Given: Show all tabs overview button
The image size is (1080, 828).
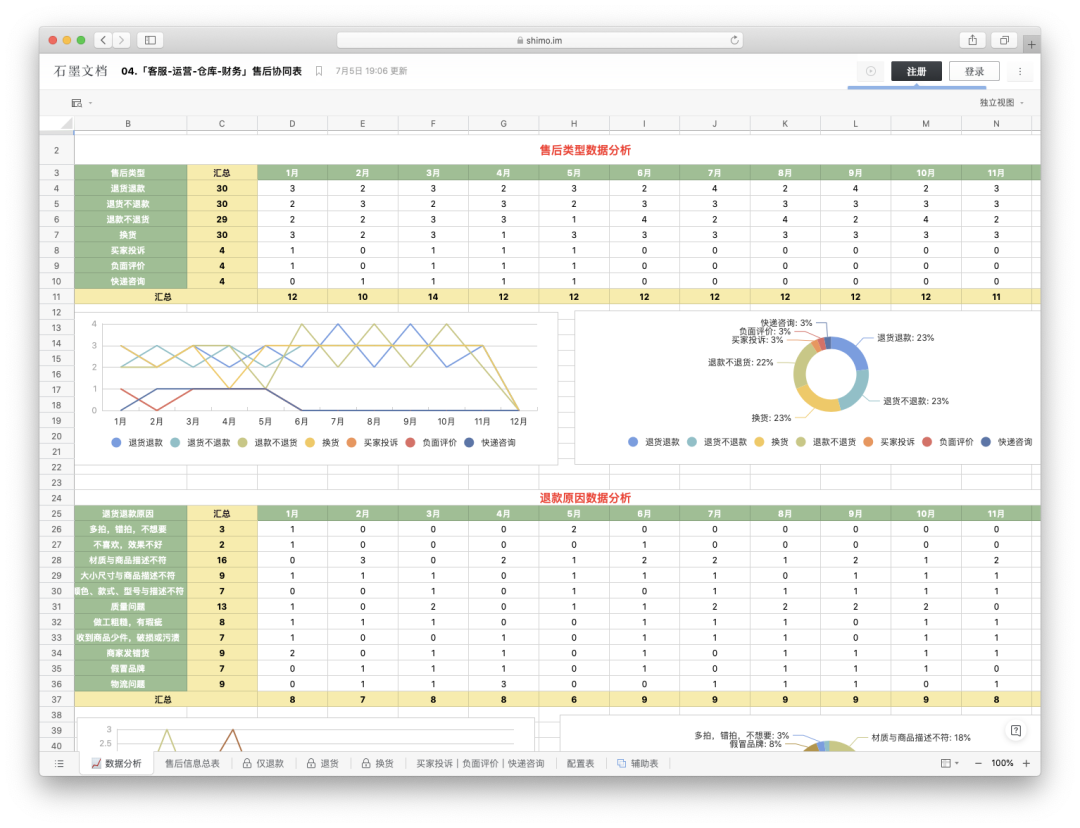Looking at the screenshot, I should tap(1004, 40).
